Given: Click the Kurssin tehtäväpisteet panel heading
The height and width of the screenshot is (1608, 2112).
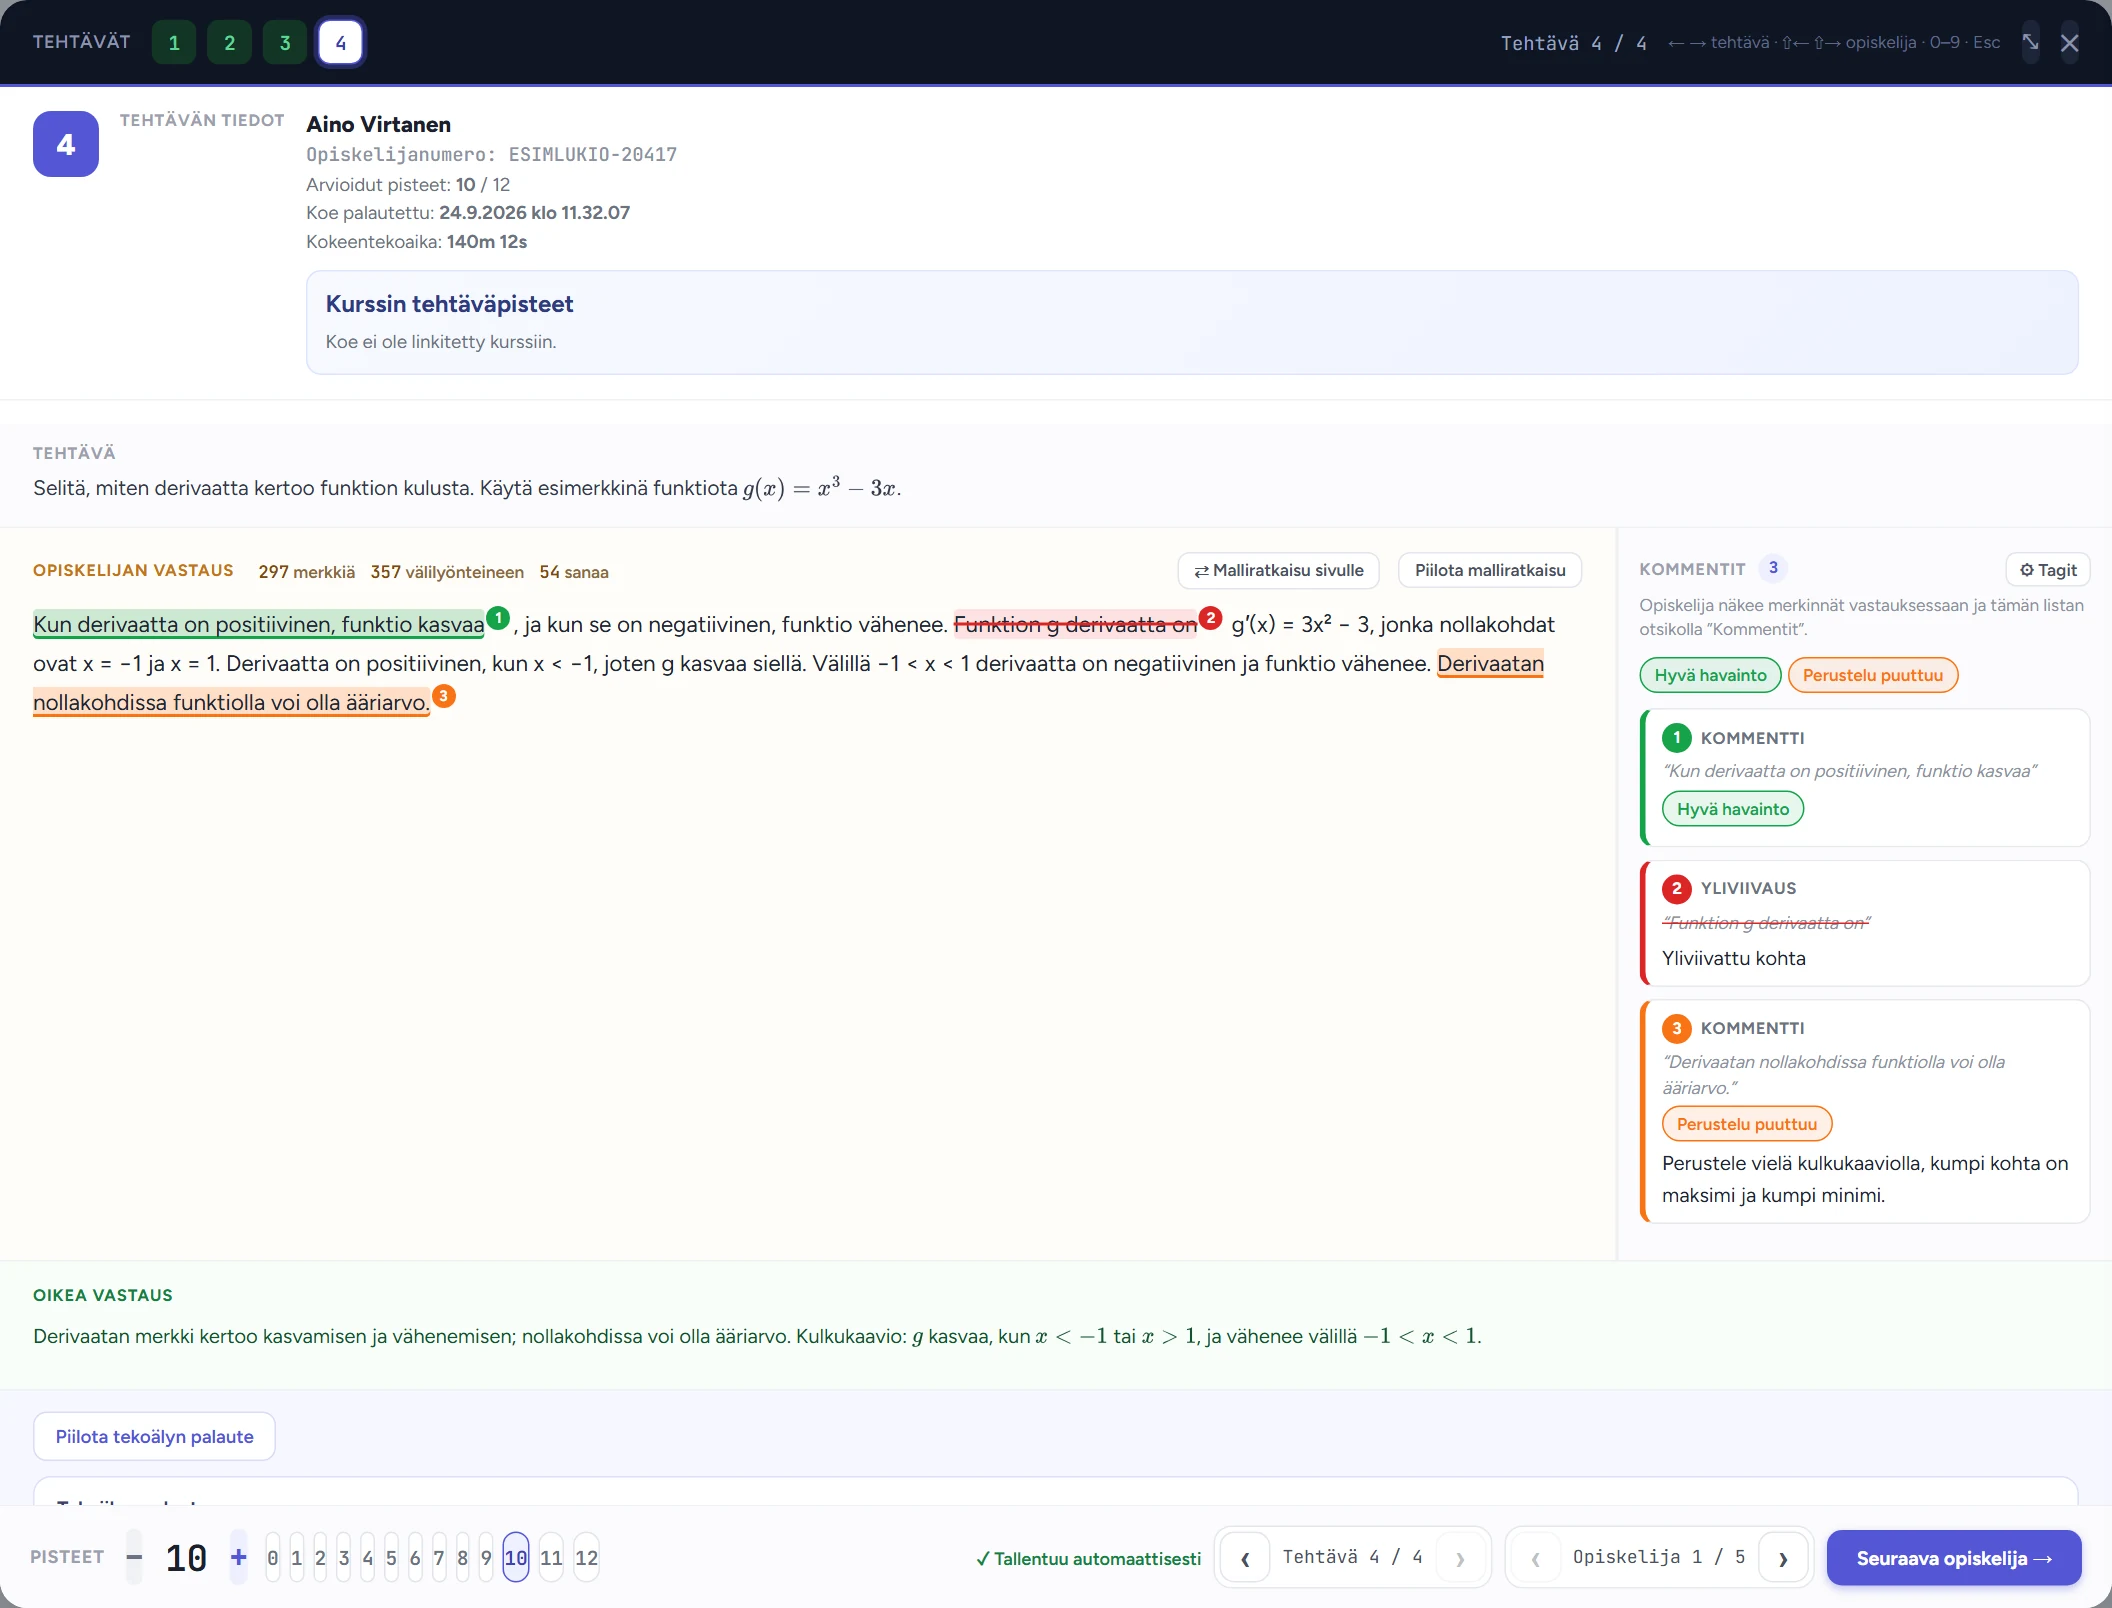Looking at the screenshot, I should tap(449, 304).
